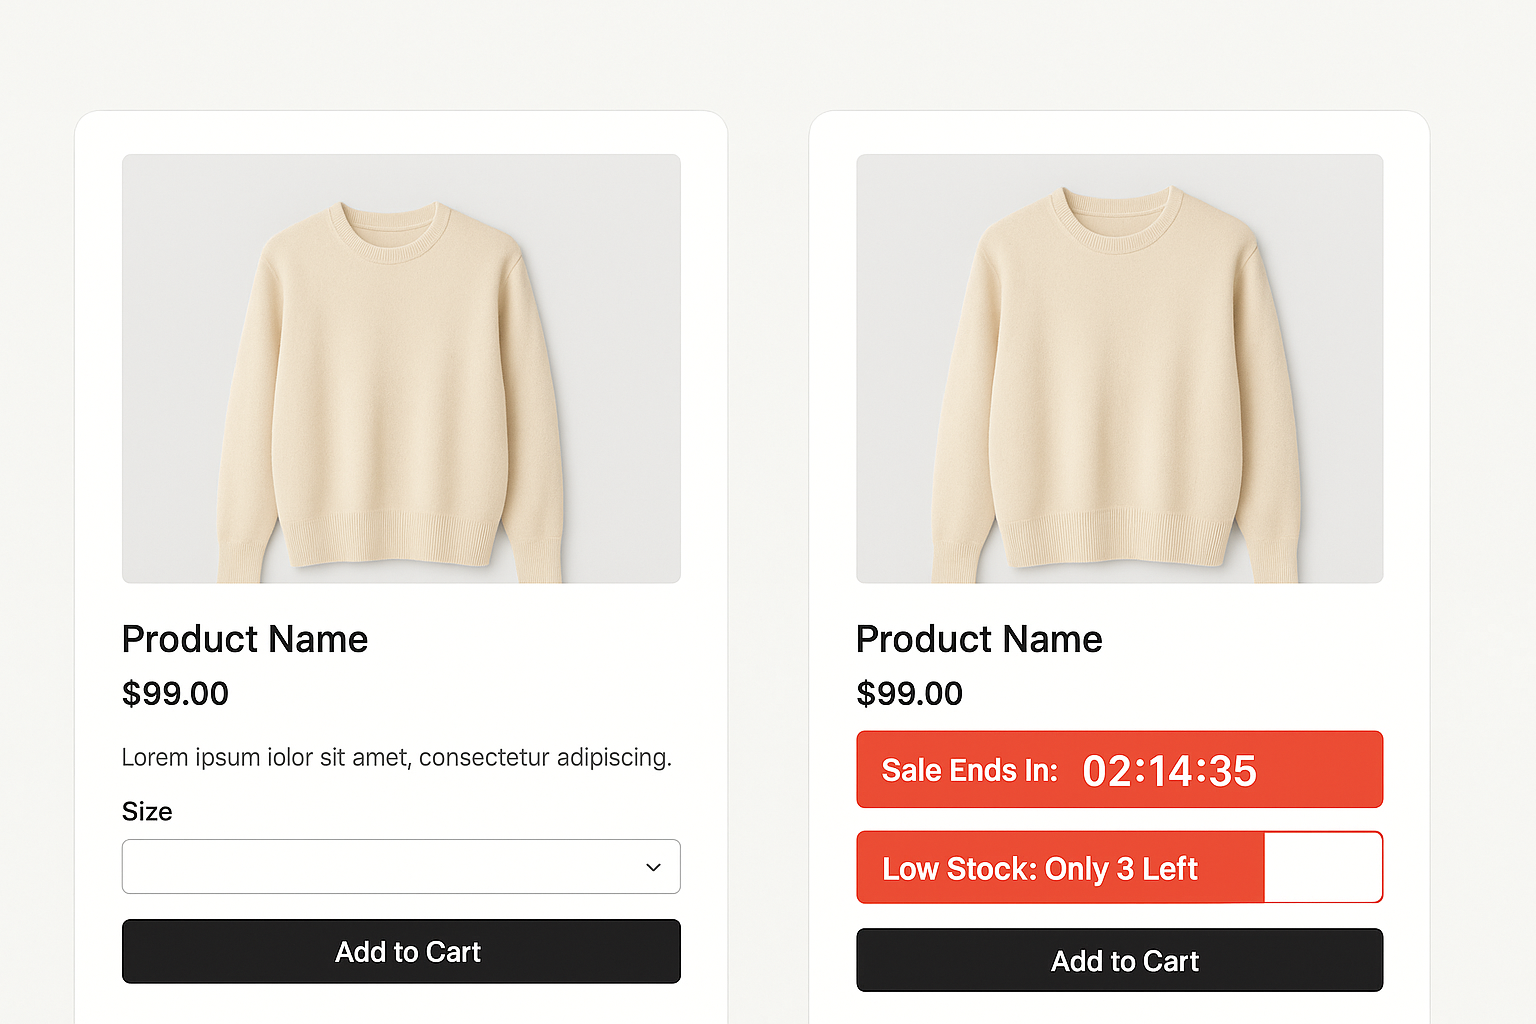This screenshot has height=1024, width=1536.
Task: Click the $99.00 price on right card
Action: [909, 694]
